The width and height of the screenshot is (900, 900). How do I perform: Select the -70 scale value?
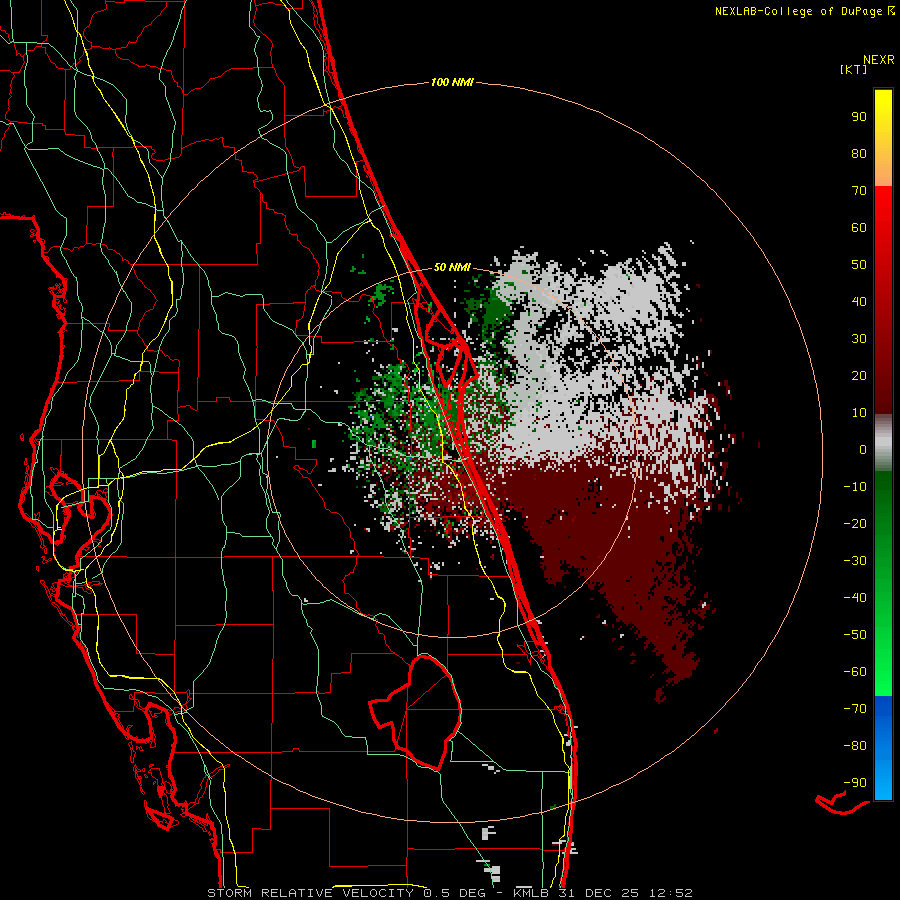[x=855, y=708]
